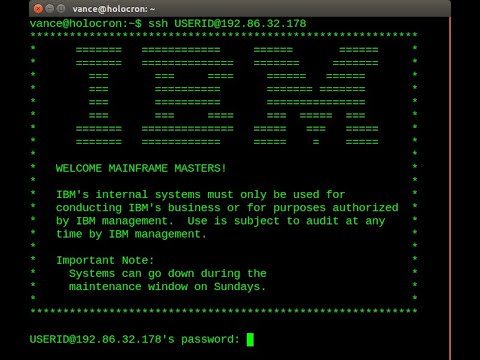Click the line 'IBM's internal systems must only be used for'
The width and height of the screenshot is (480, 360).
[x=200, y=195]
